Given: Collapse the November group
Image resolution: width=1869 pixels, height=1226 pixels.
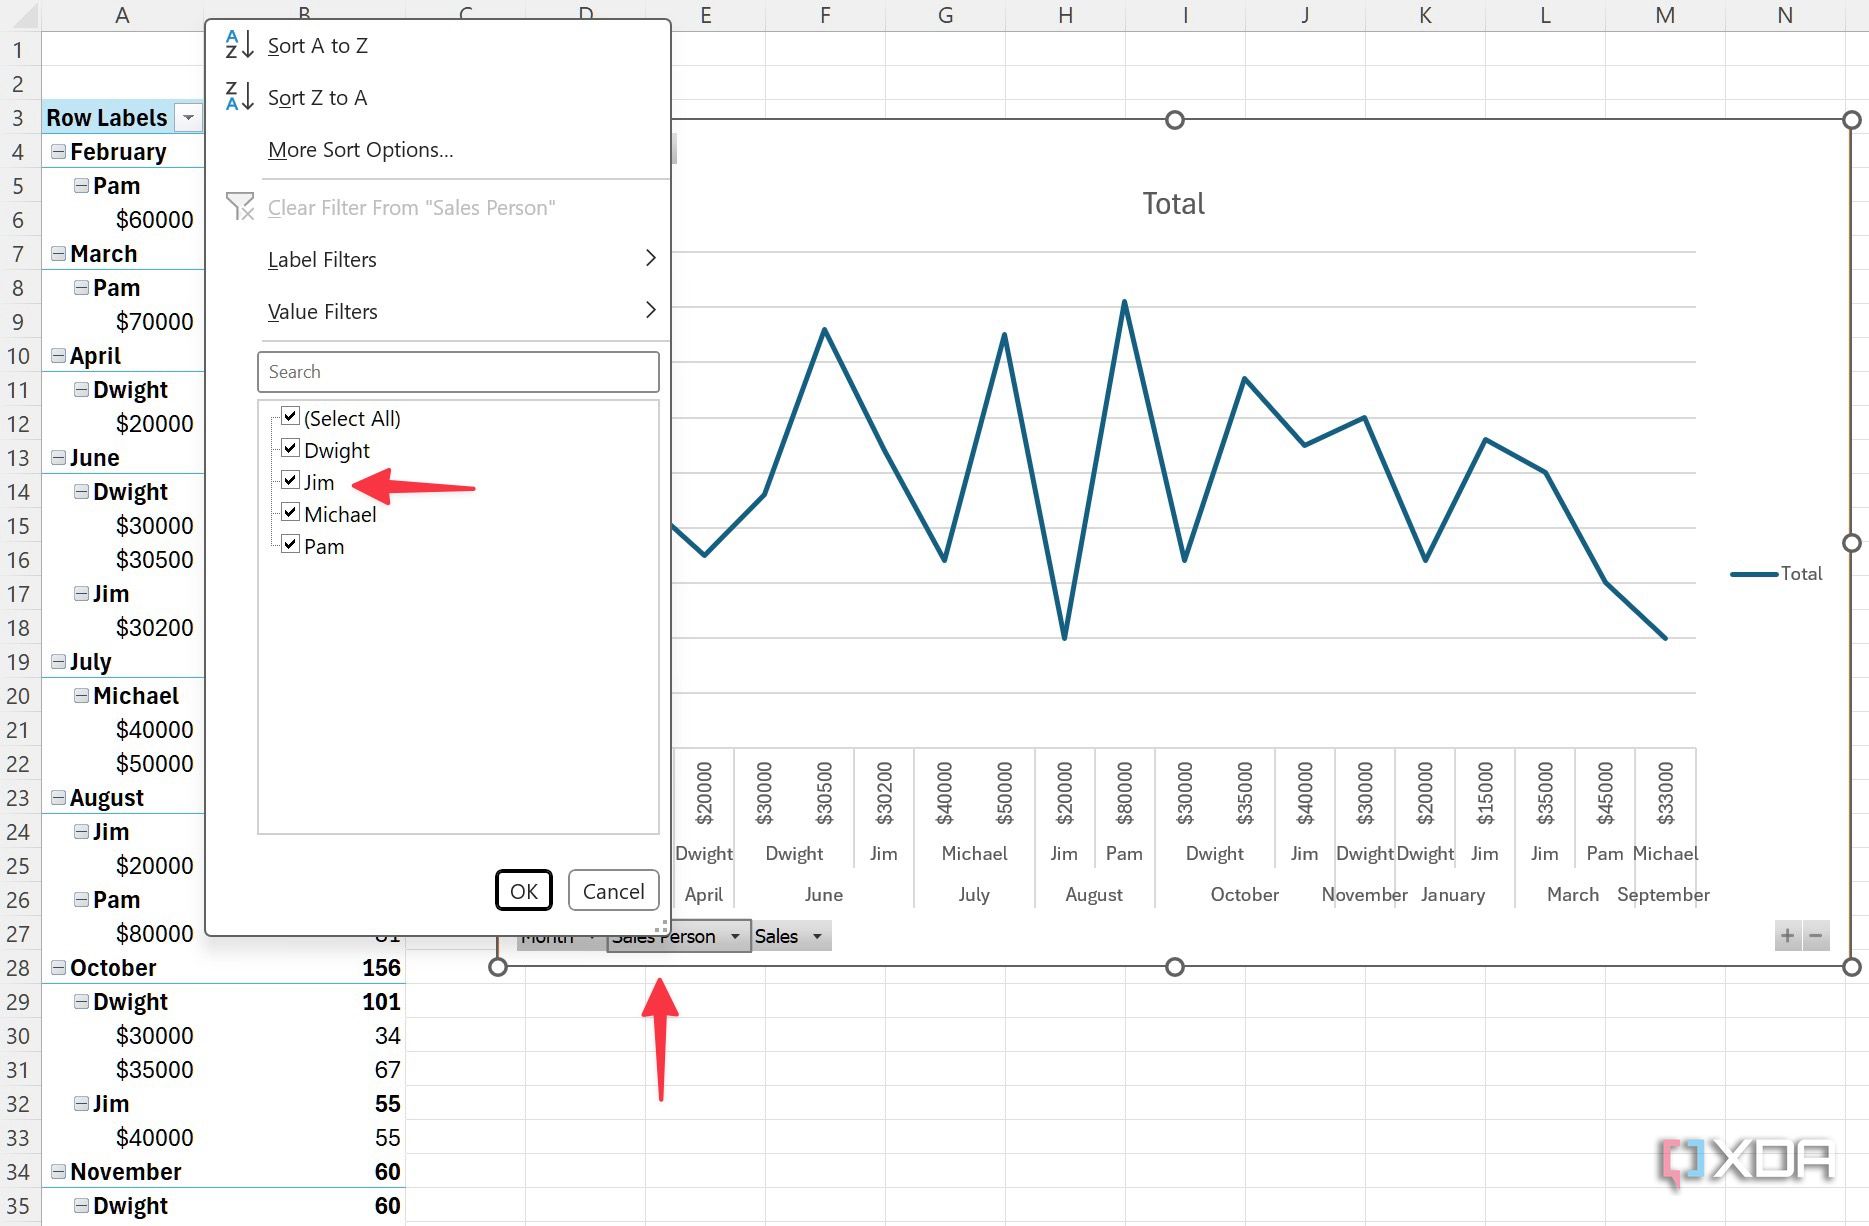Looking at the screenshot, I should (58, 1171).
